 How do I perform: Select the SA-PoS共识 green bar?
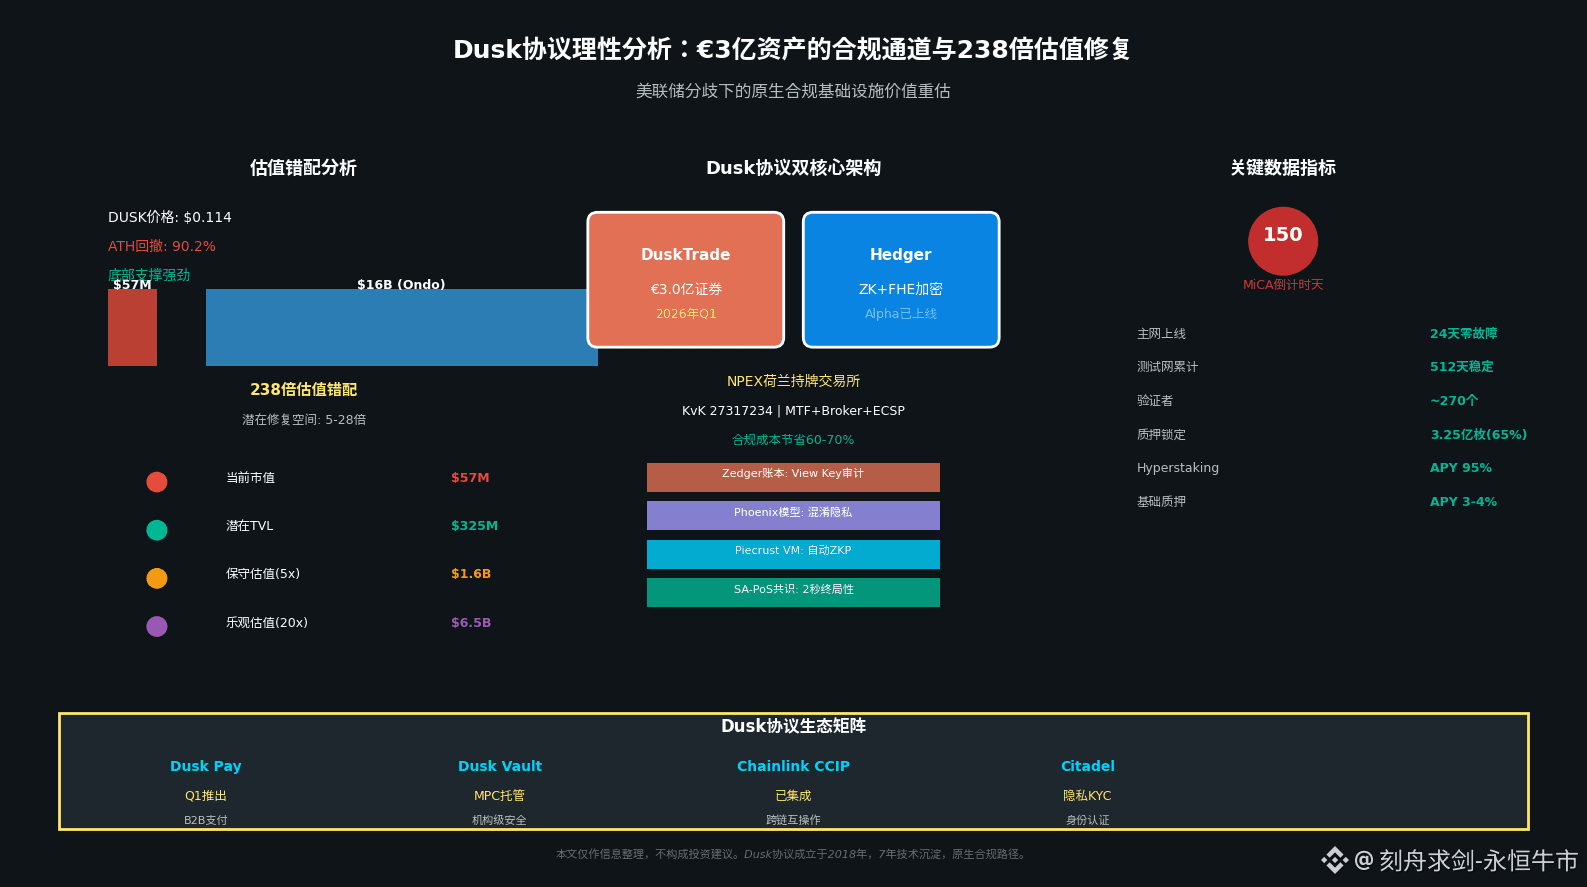click(x=793, y=592)
